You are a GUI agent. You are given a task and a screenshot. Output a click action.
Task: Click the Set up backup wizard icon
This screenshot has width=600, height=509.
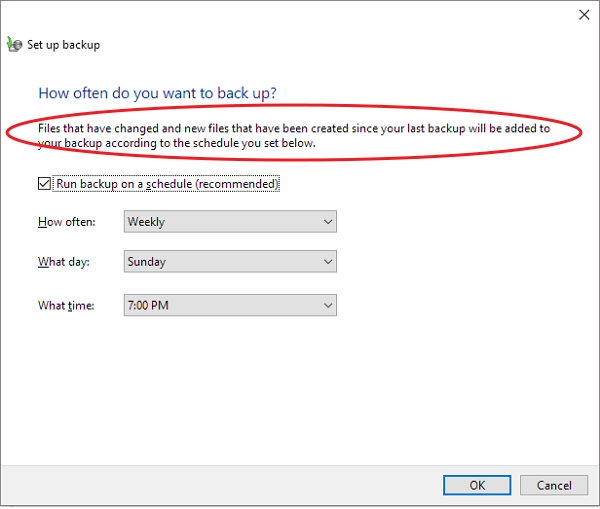[13, 44]
